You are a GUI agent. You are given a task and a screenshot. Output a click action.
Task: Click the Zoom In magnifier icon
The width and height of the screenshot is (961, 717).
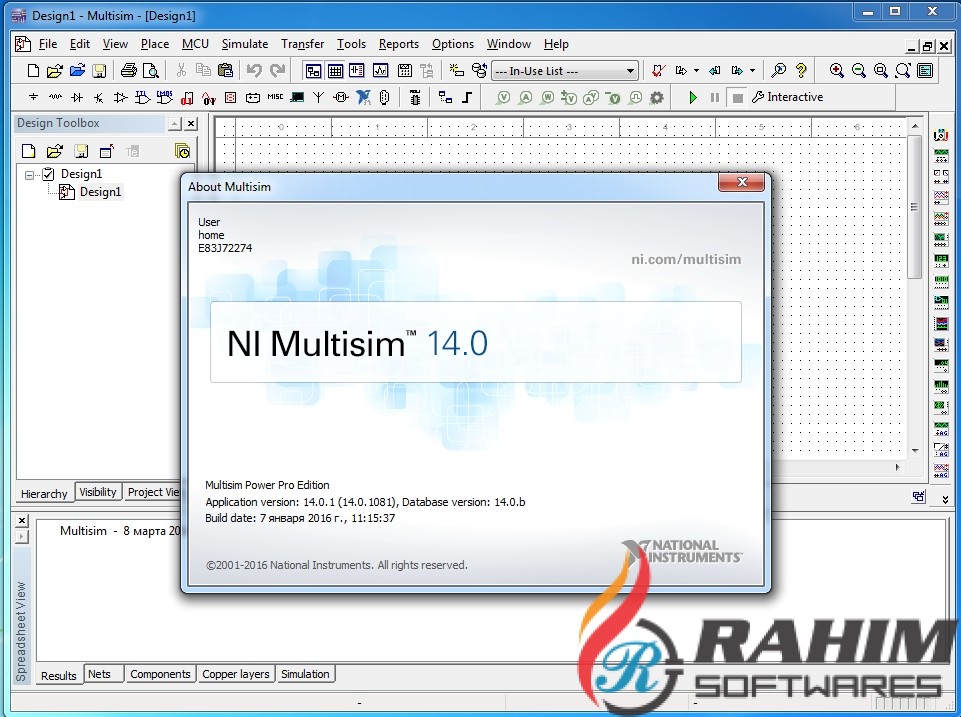point(836,71)
